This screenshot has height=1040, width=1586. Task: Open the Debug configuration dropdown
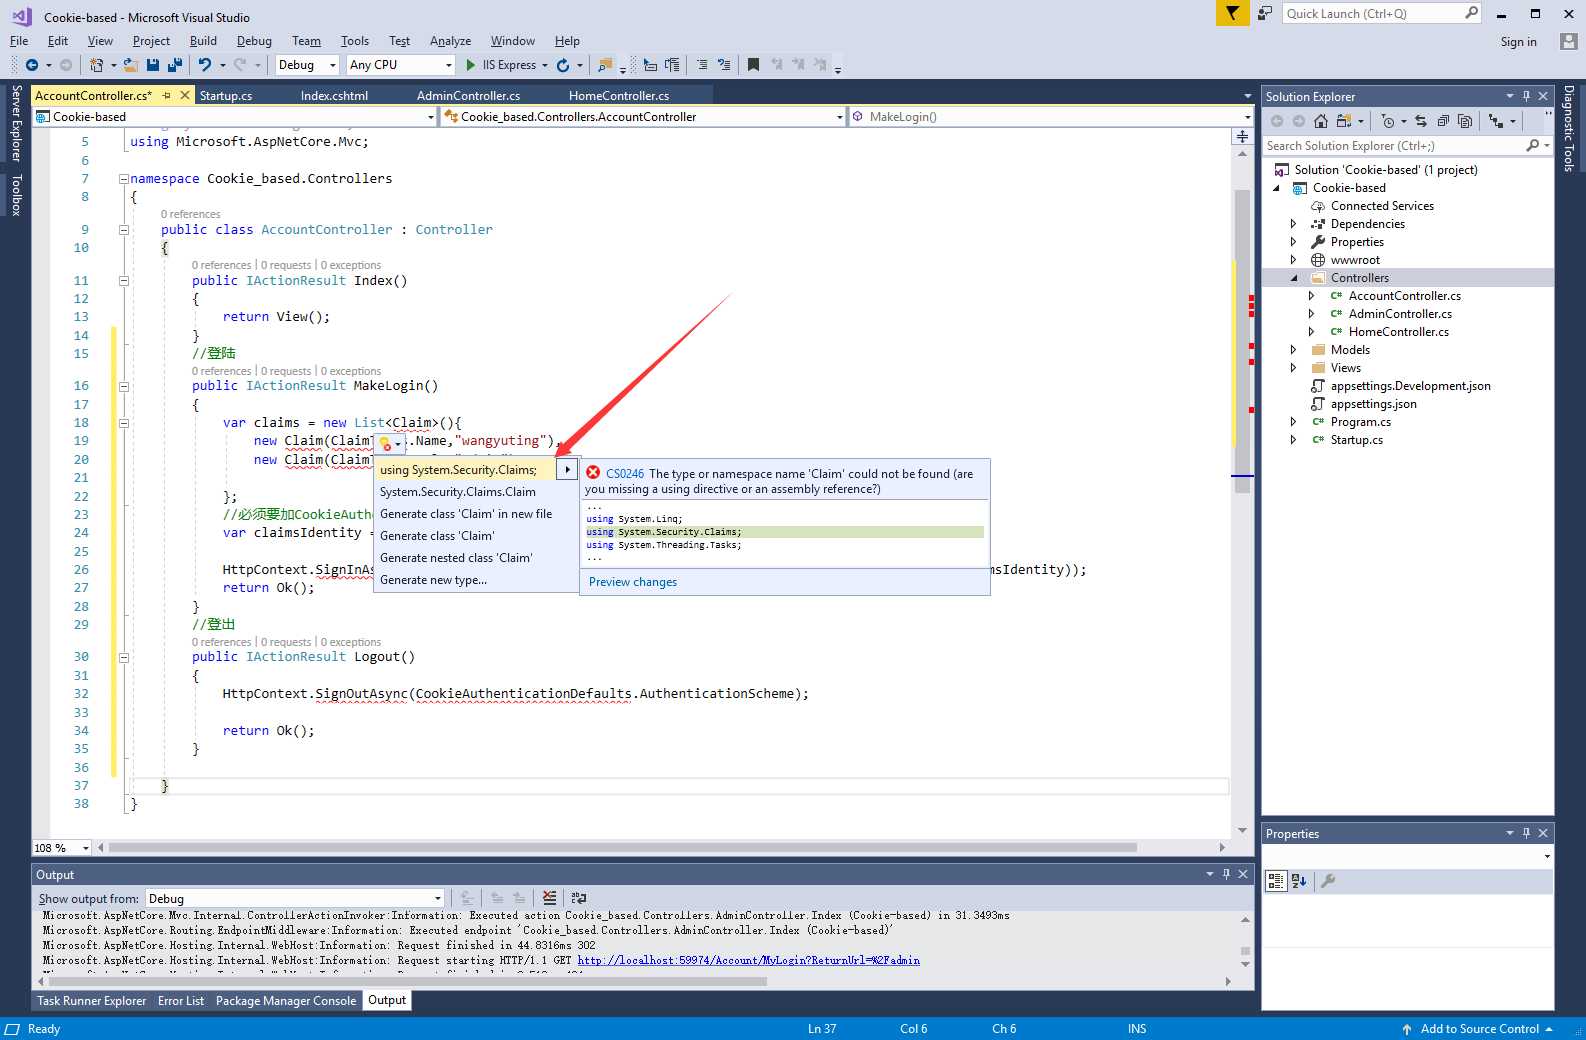pos(309,65)
